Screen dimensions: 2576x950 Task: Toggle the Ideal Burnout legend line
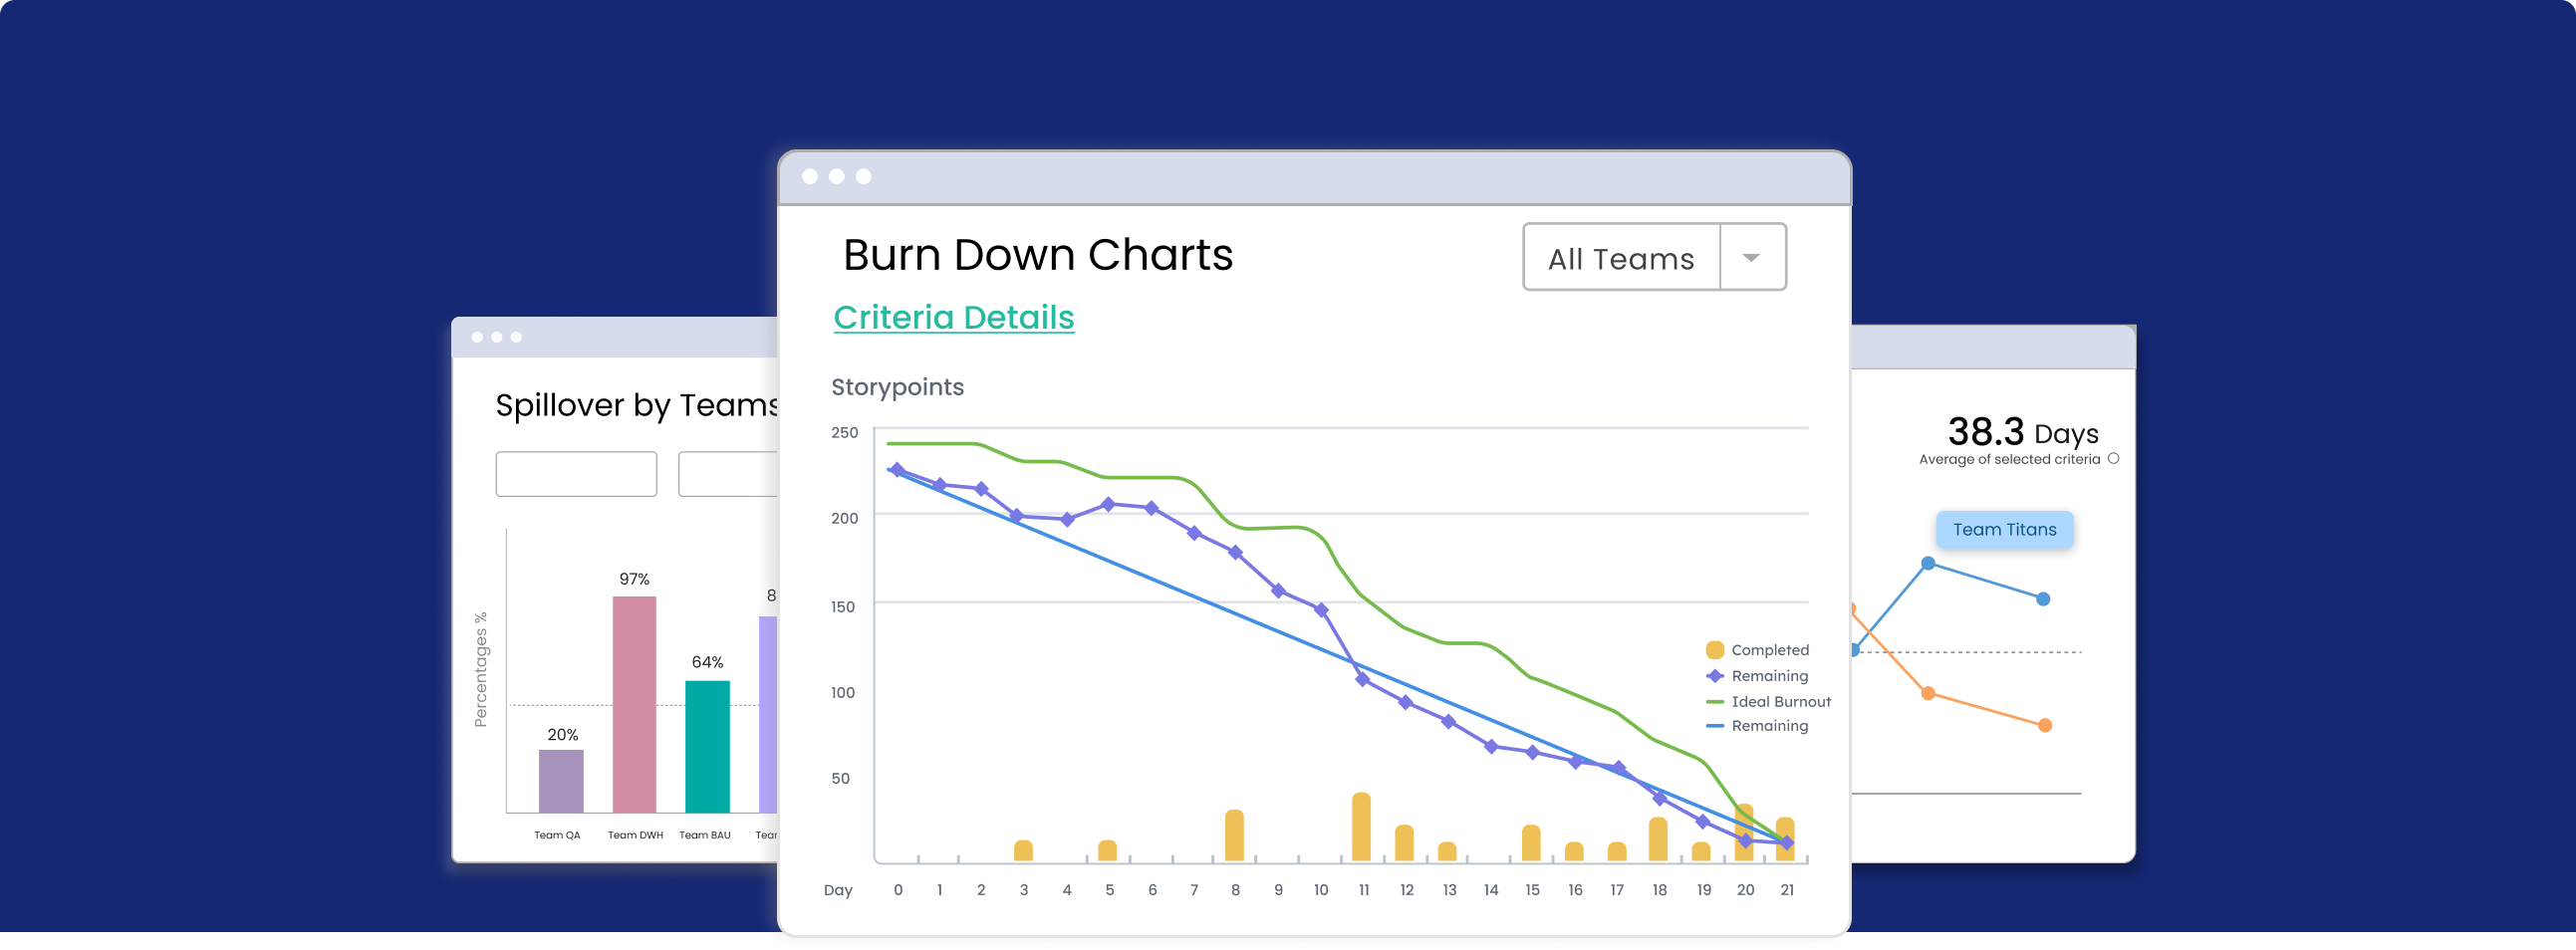click(x=1715, y=702)
